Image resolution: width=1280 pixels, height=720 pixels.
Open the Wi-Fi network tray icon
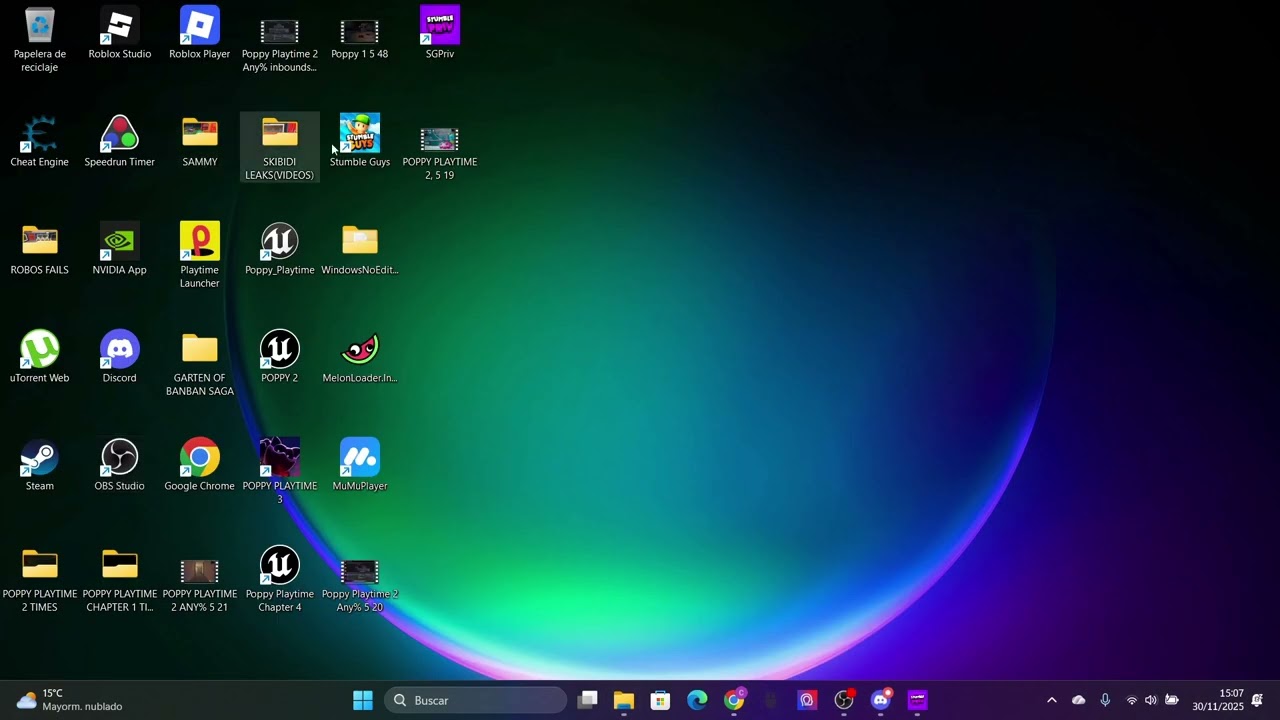(x=1132, y=700)
